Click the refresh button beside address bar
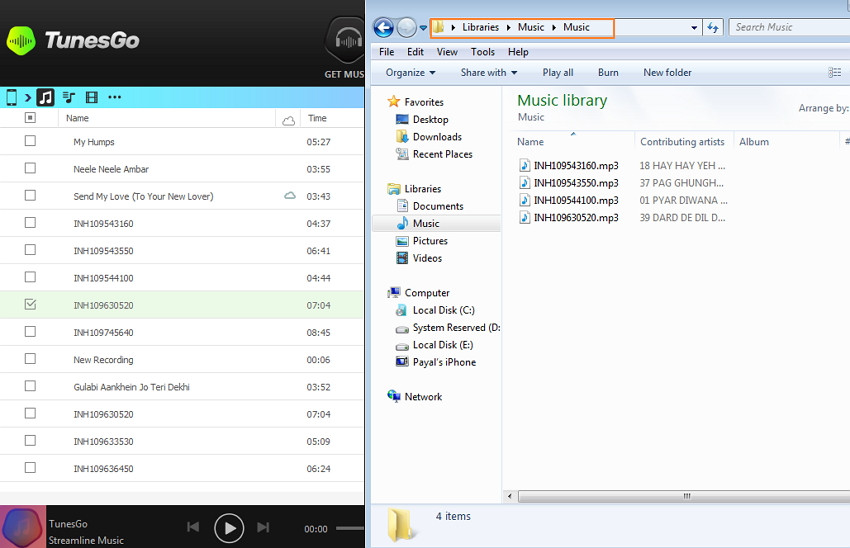 [x=713, y=27]
